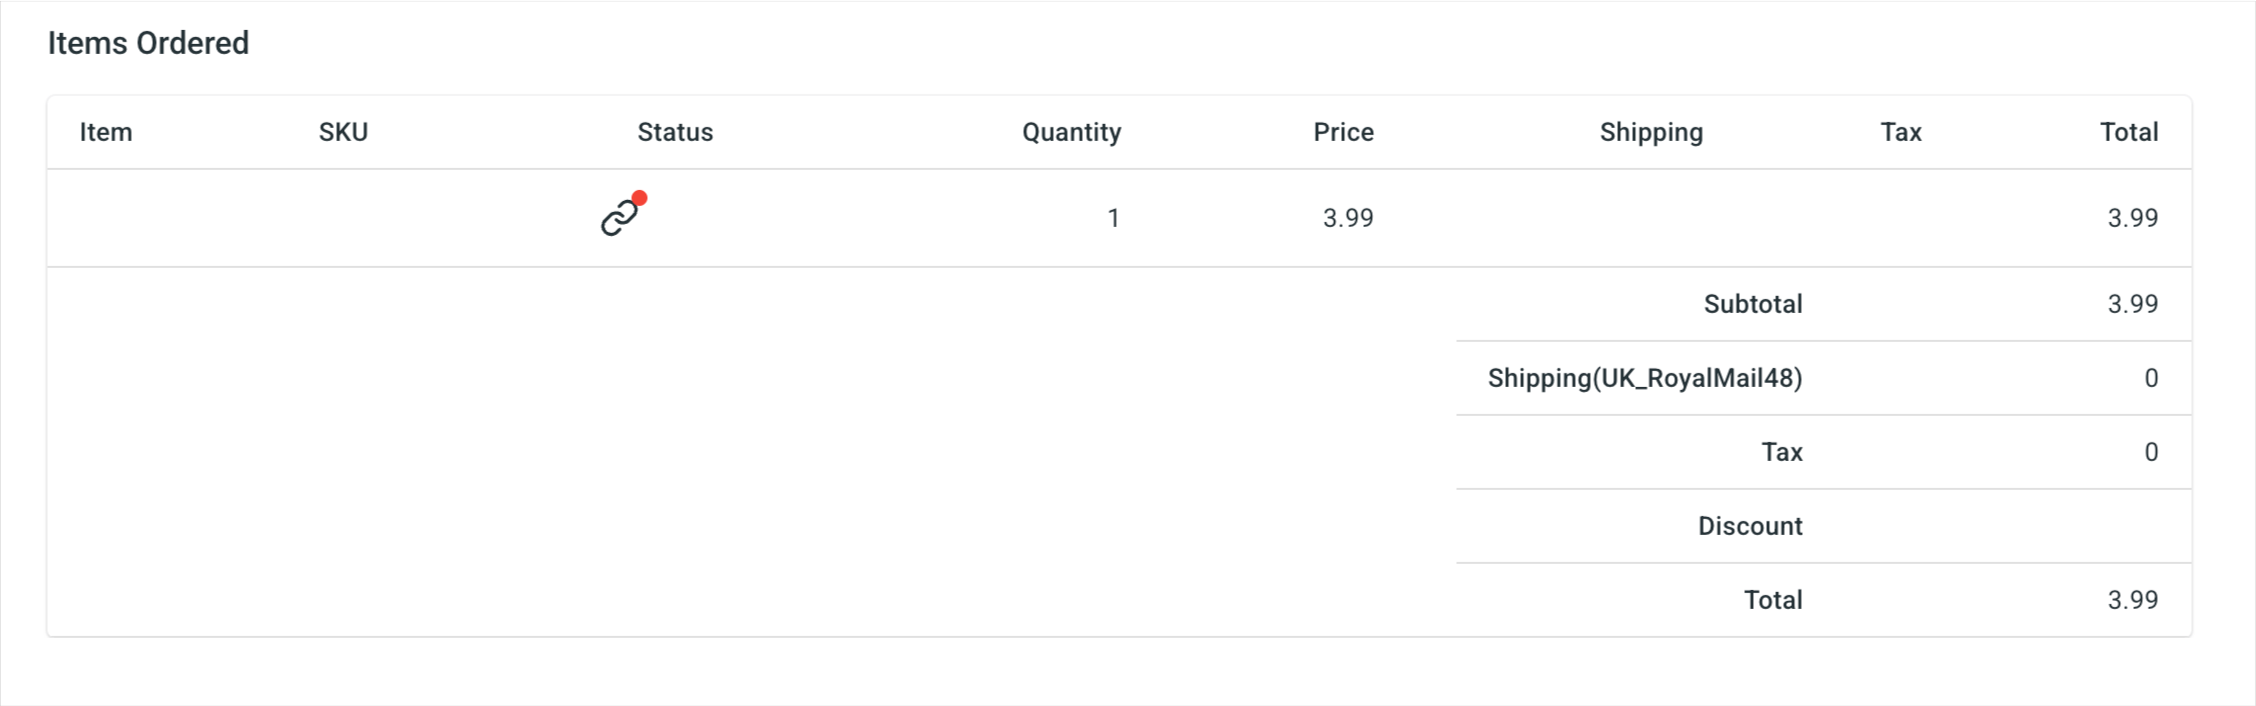Select the Subtotal row label
The height and width of the screenshot is (706, 2256).
[x=1752, y=303]
